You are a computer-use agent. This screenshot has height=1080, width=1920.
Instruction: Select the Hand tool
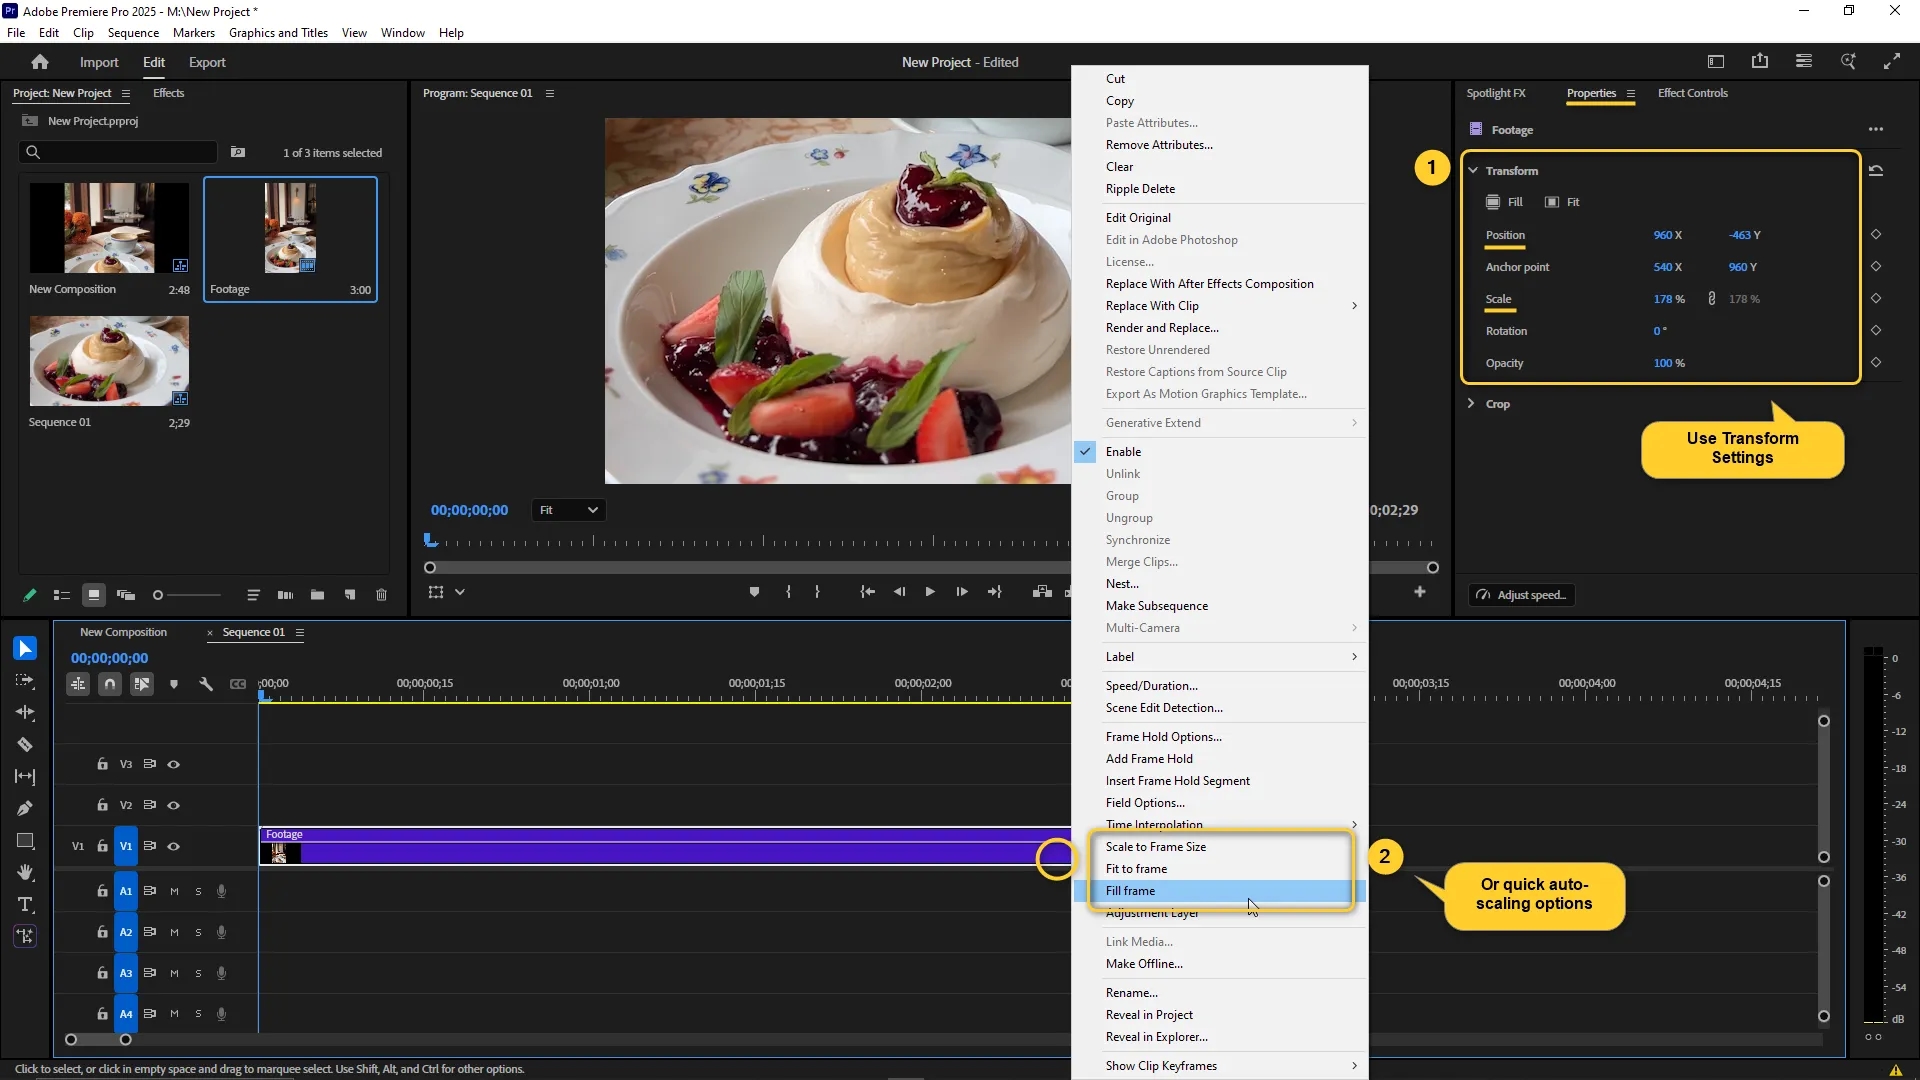pos(25,873)
